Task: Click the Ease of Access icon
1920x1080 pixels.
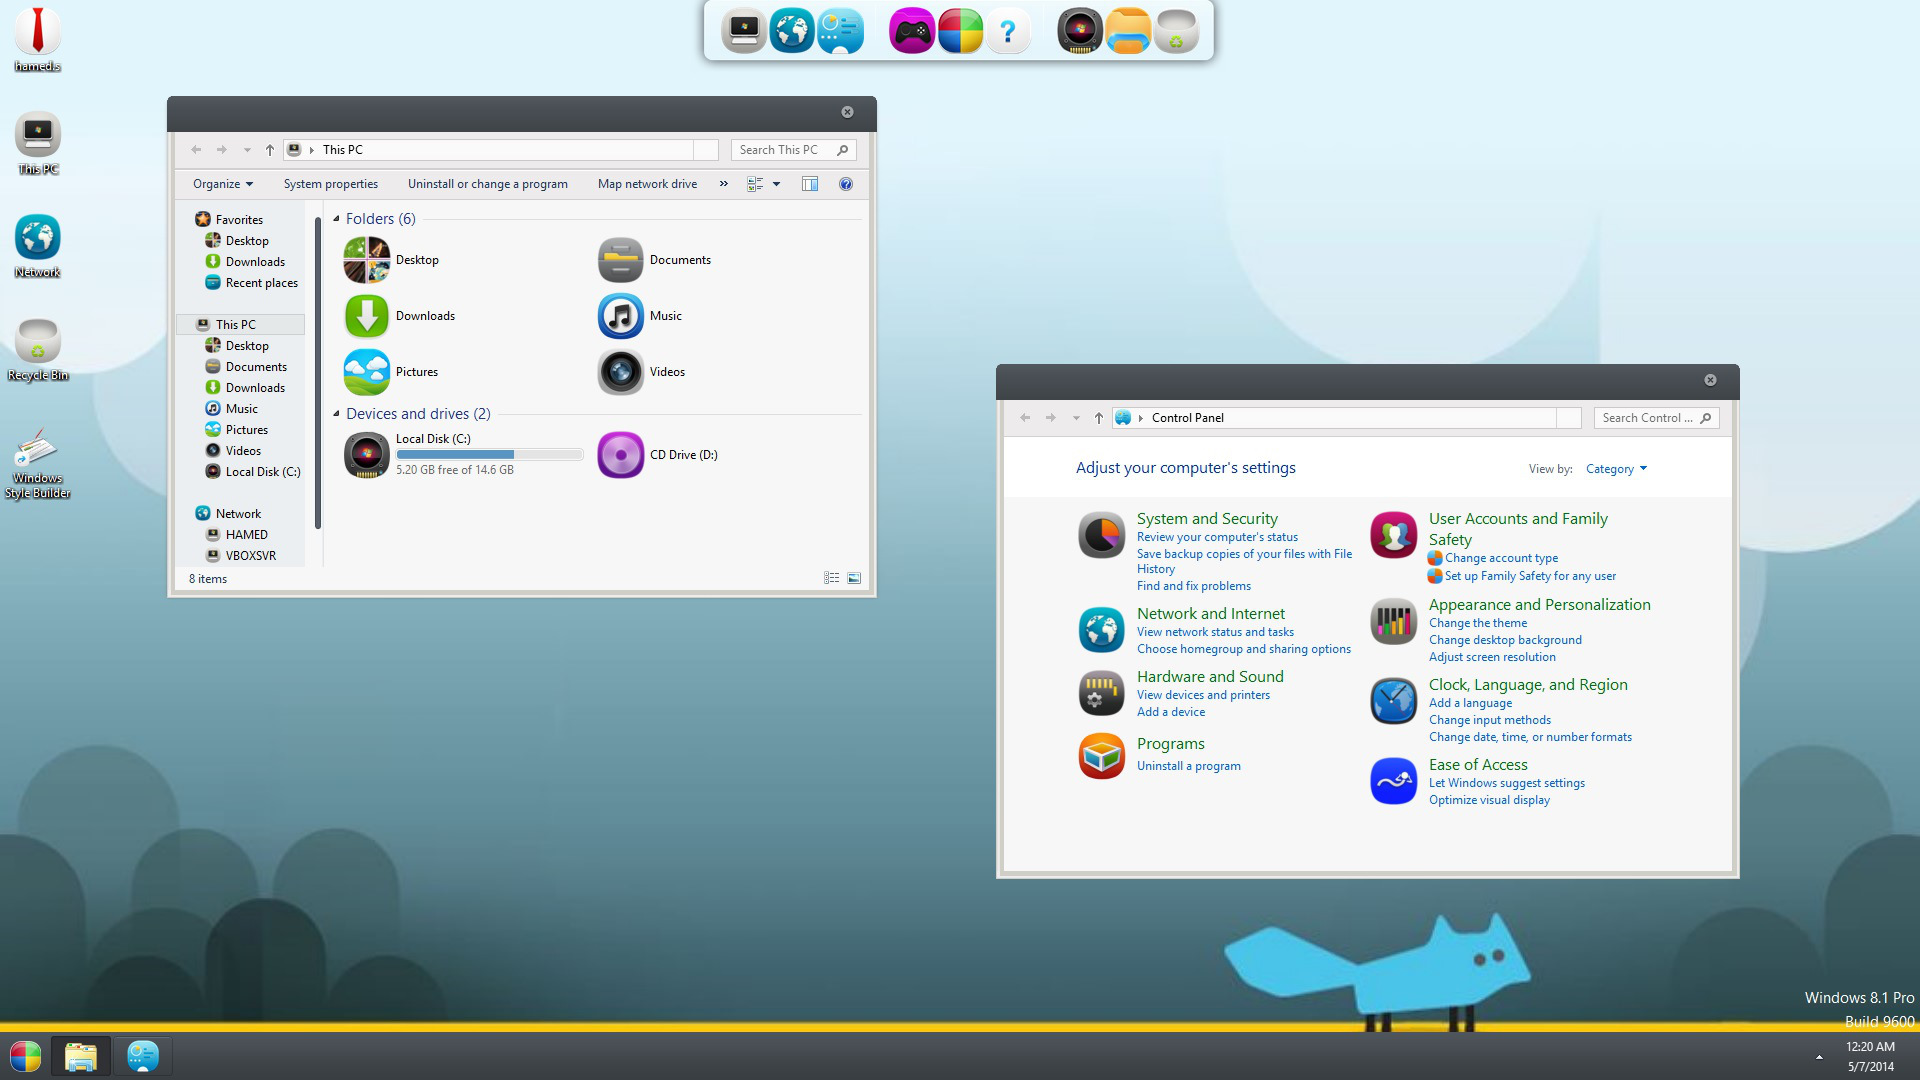Action: click(1393, 781)
